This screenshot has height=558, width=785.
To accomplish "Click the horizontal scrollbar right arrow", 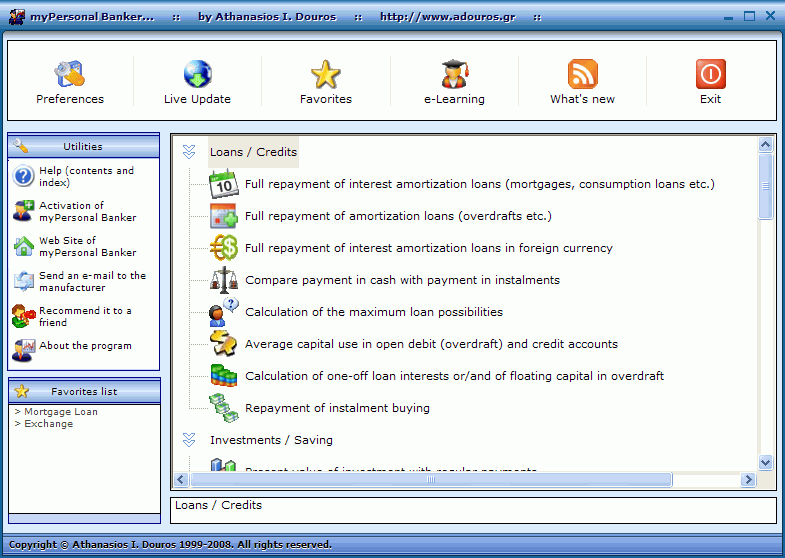I will click(748, 479).
